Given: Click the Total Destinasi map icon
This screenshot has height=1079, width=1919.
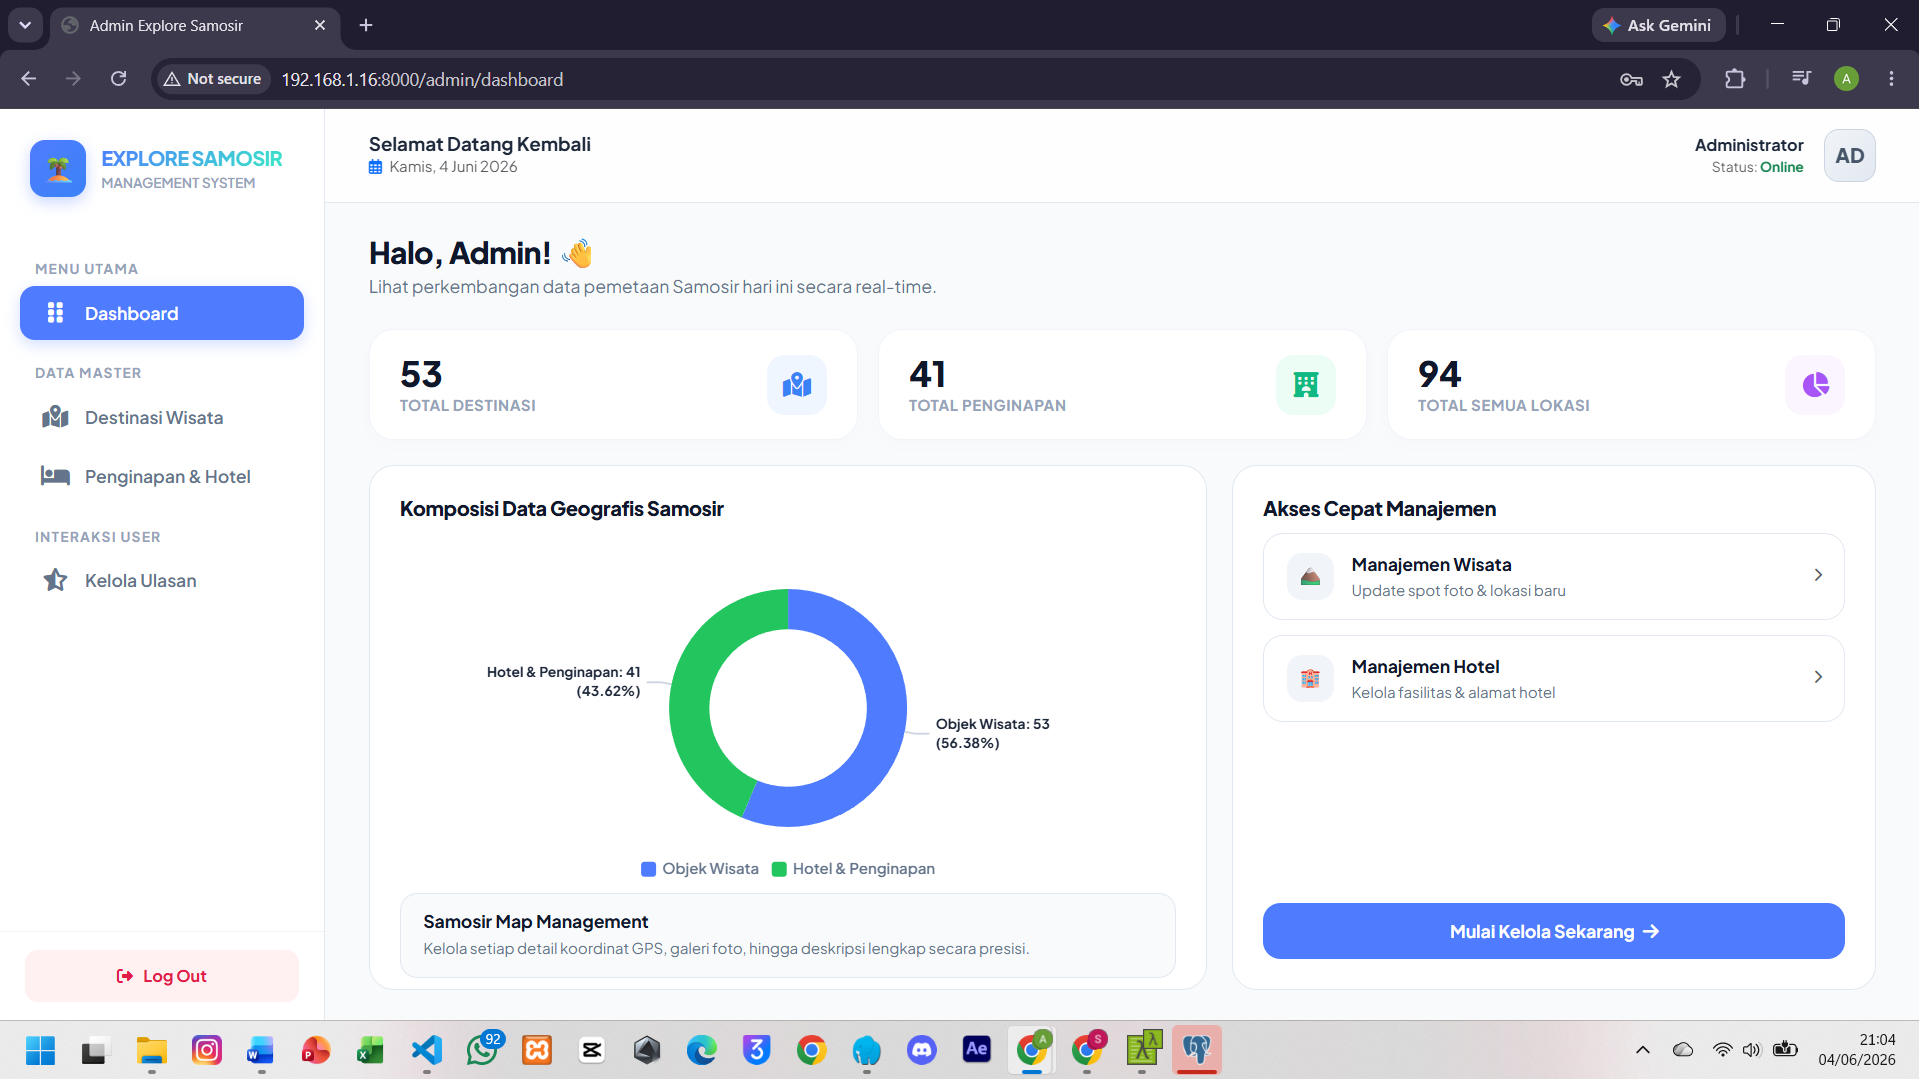Looking at the screenshot, I should 797,385.
